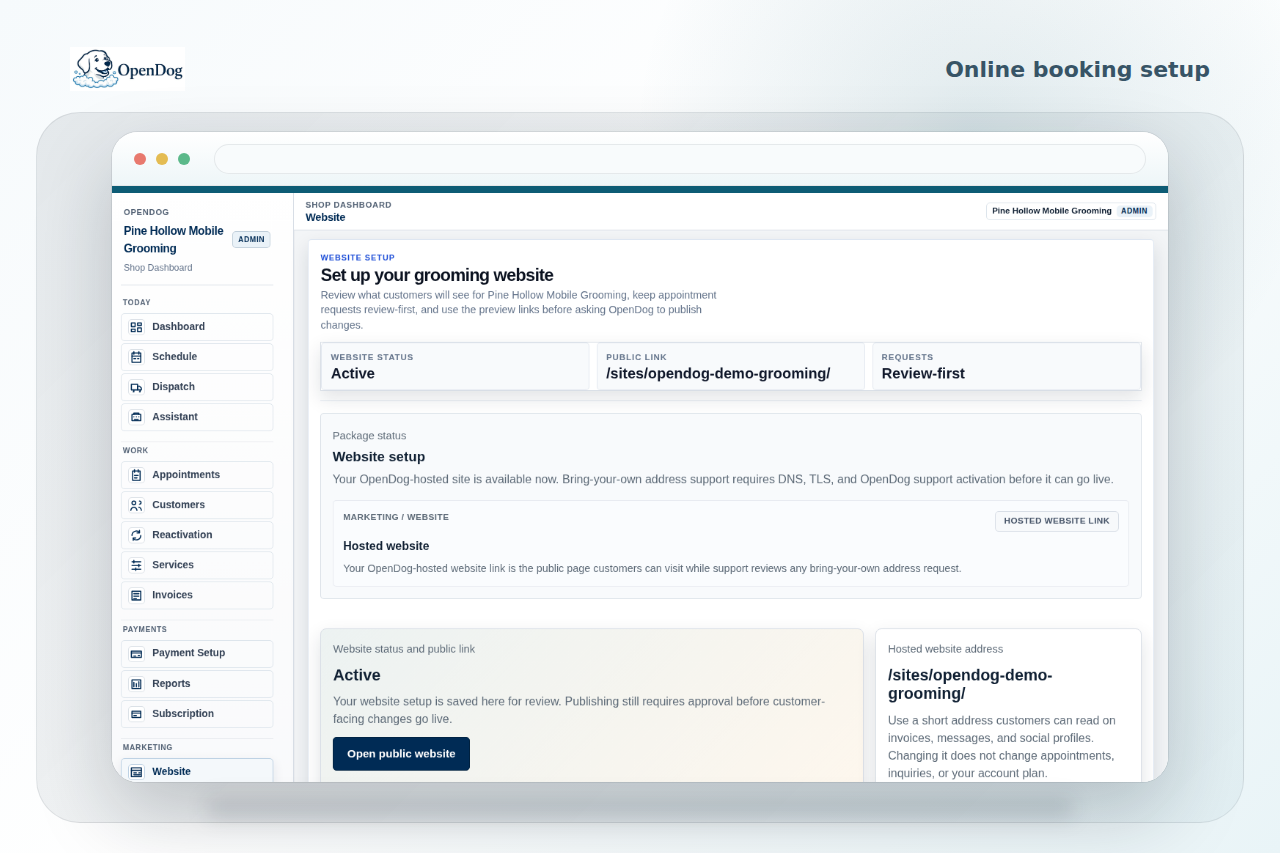Click the 'Hosted website' subheading
1280x853 pixels.
(x=386, y=546)
